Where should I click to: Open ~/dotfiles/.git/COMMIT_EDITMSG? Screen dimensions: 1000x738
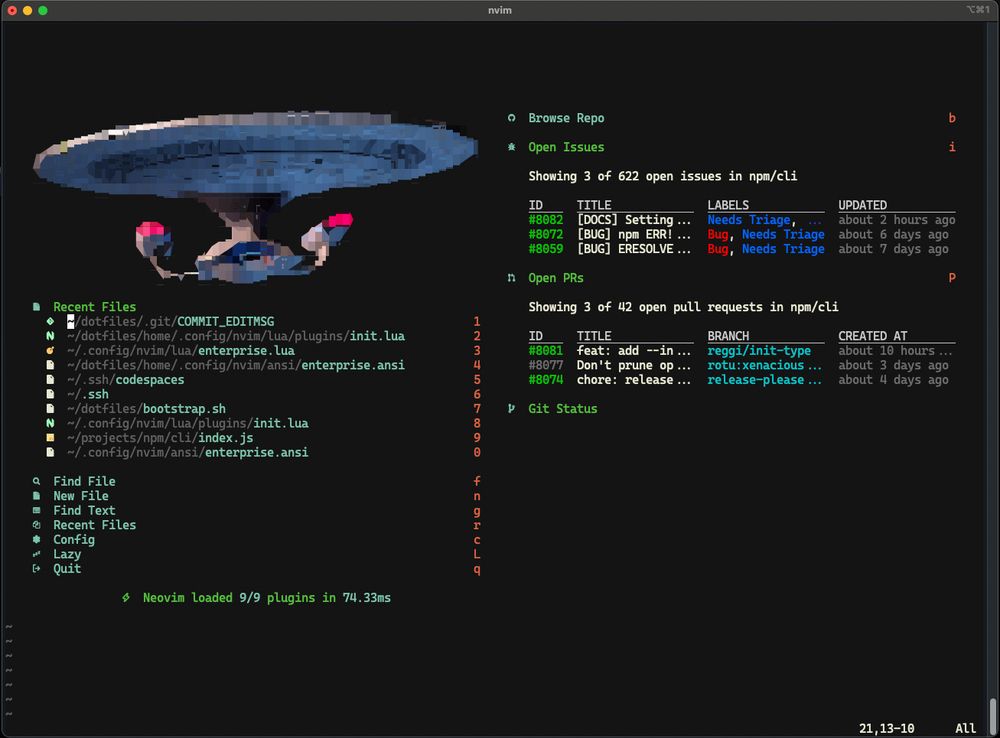pos(170,321)
